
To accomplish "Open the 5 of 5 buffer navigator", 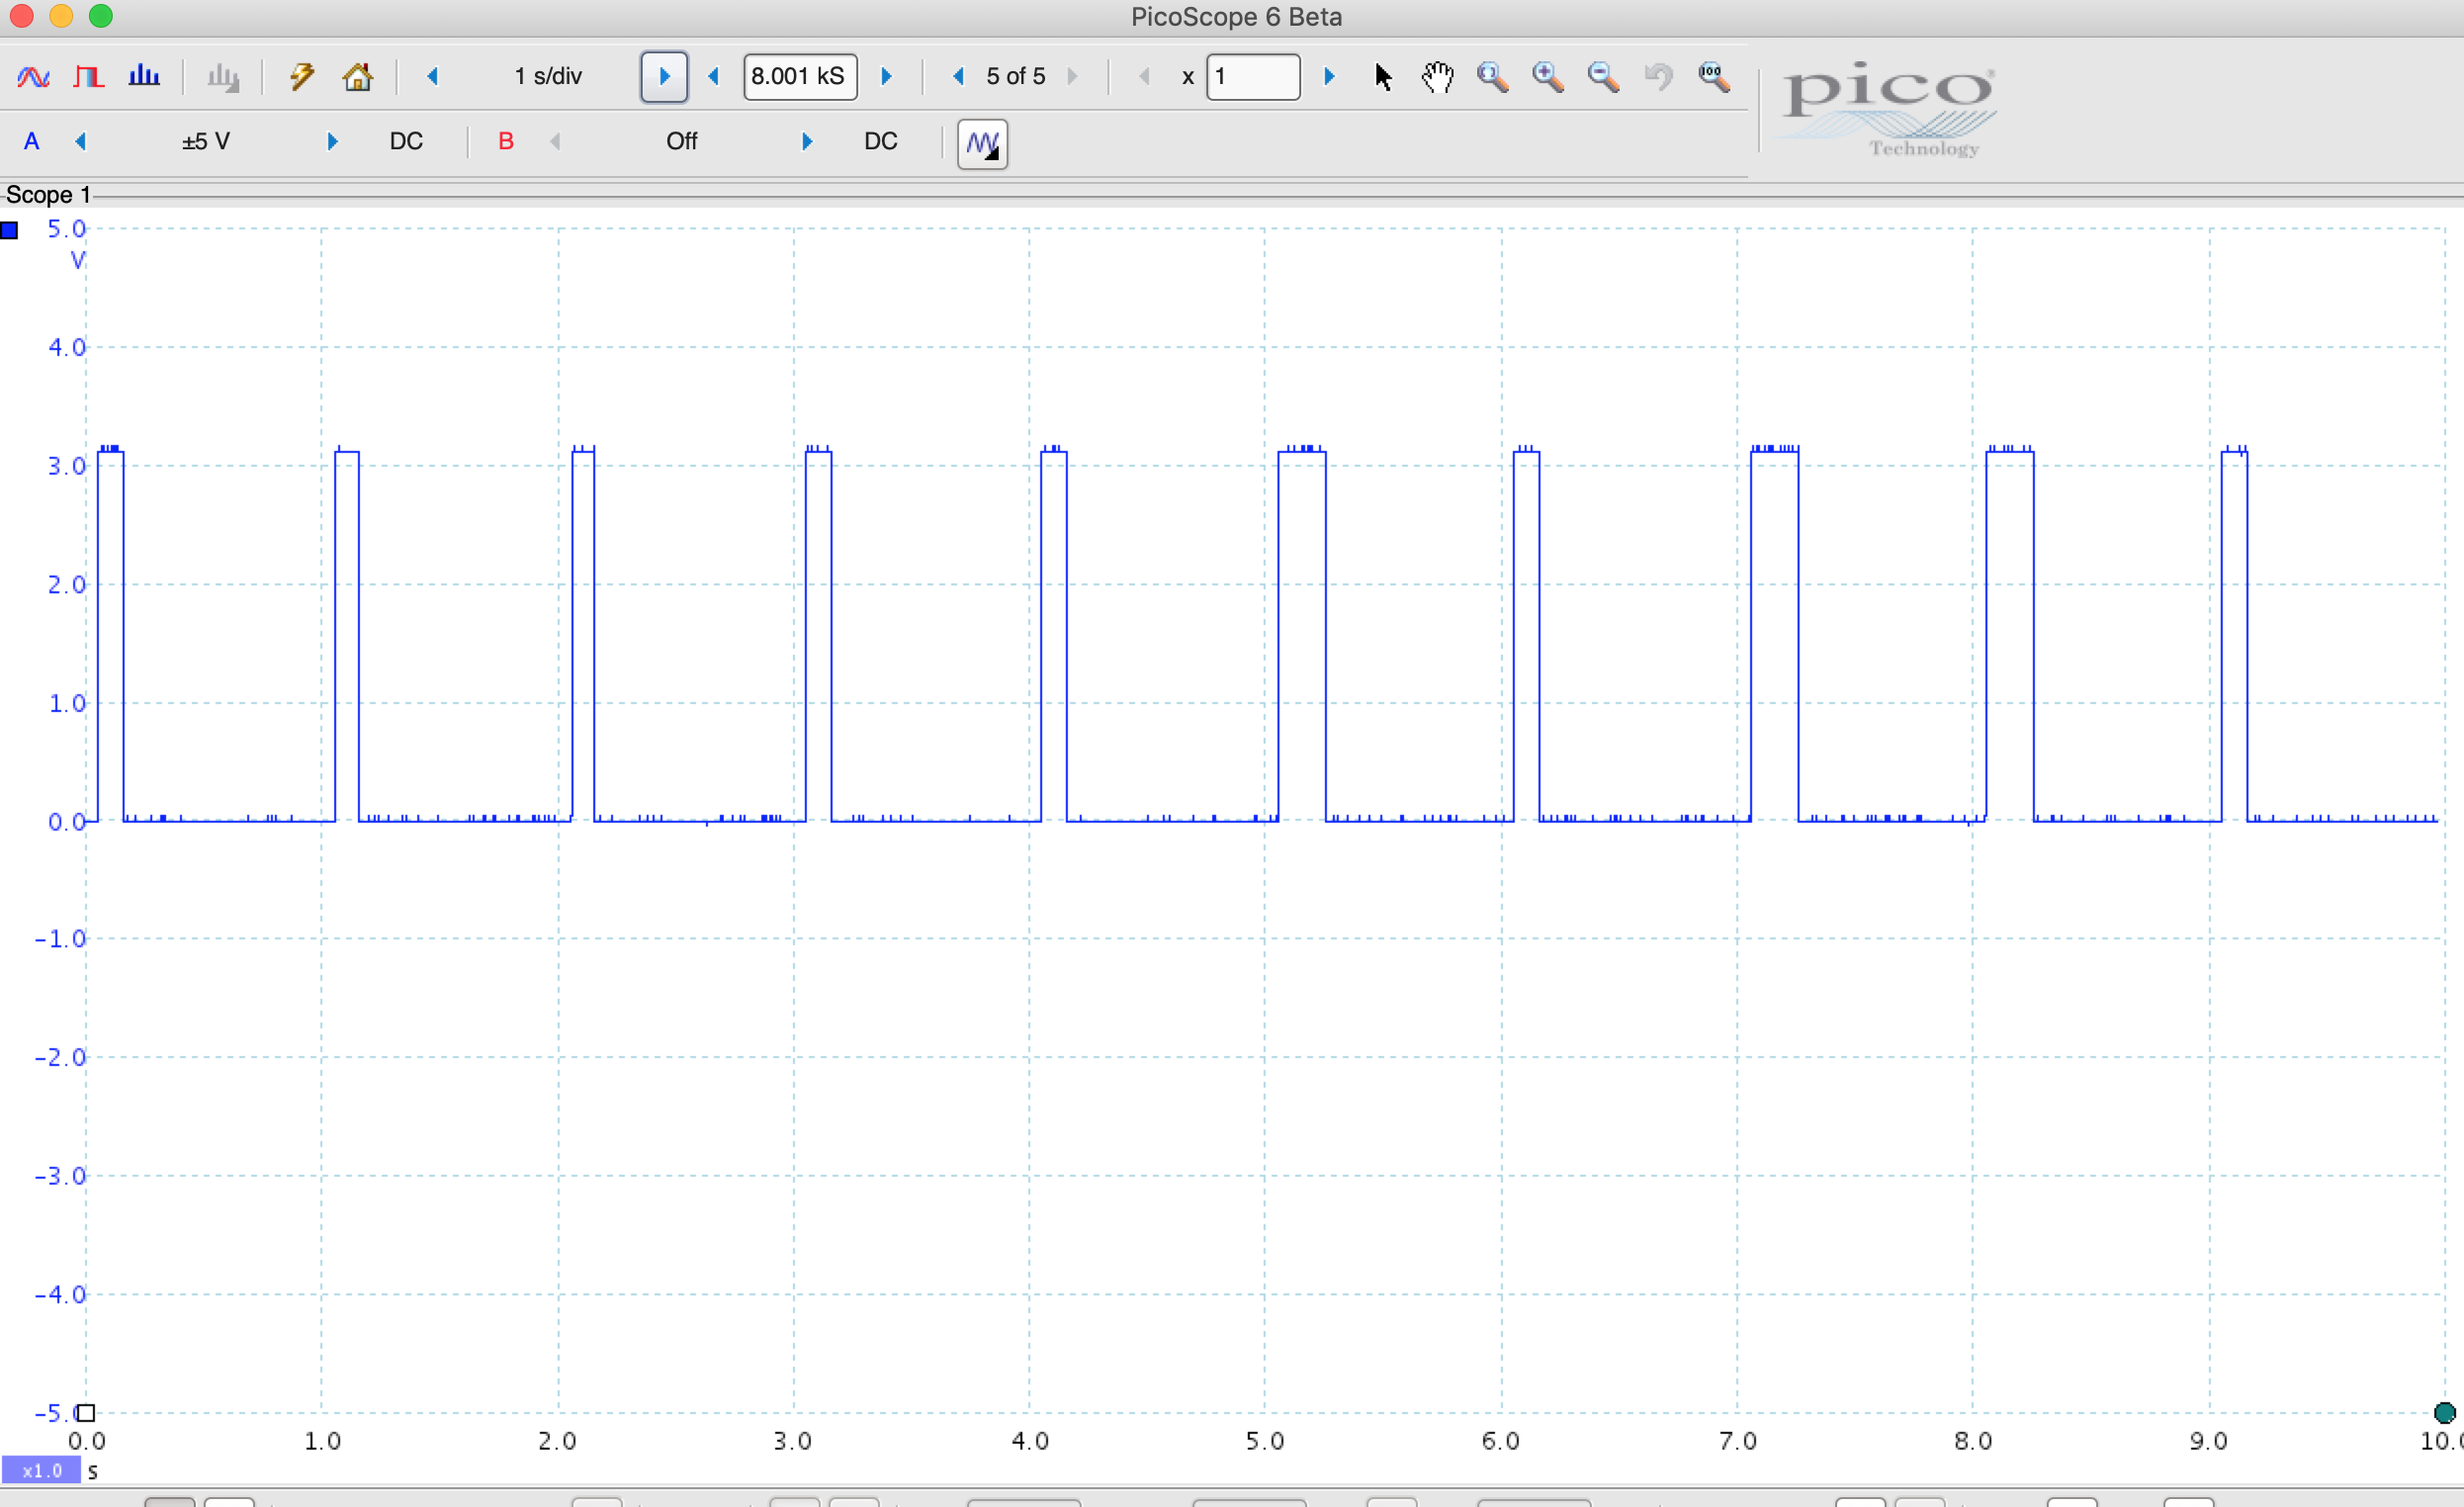I will pyautogui.click(x=1016, y=76).
